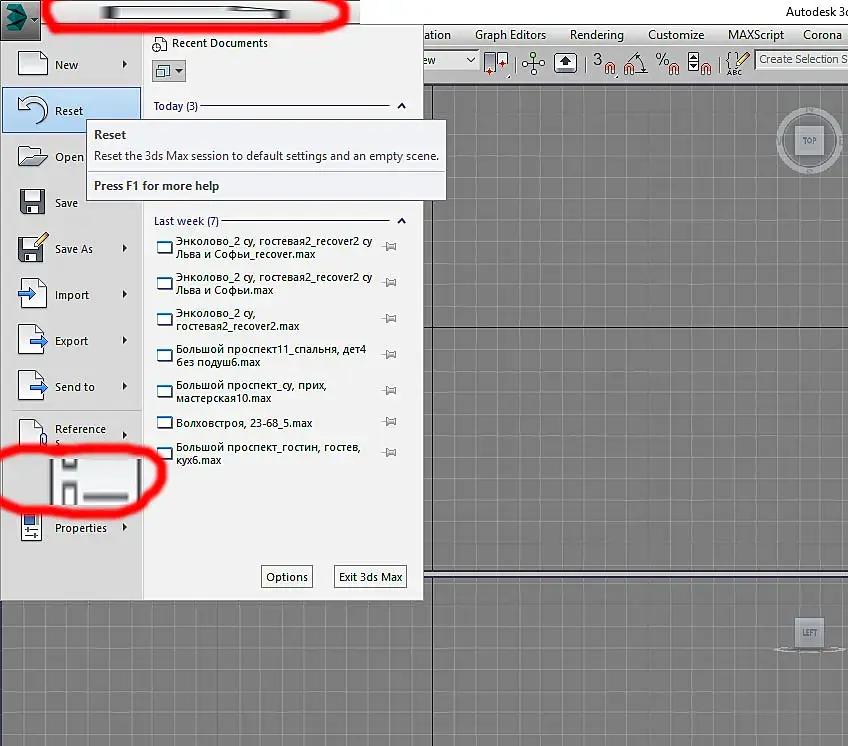Screen dimensions: 848x746
Task: Choose Save As in the application menu
Action: (x=71, y=249)
